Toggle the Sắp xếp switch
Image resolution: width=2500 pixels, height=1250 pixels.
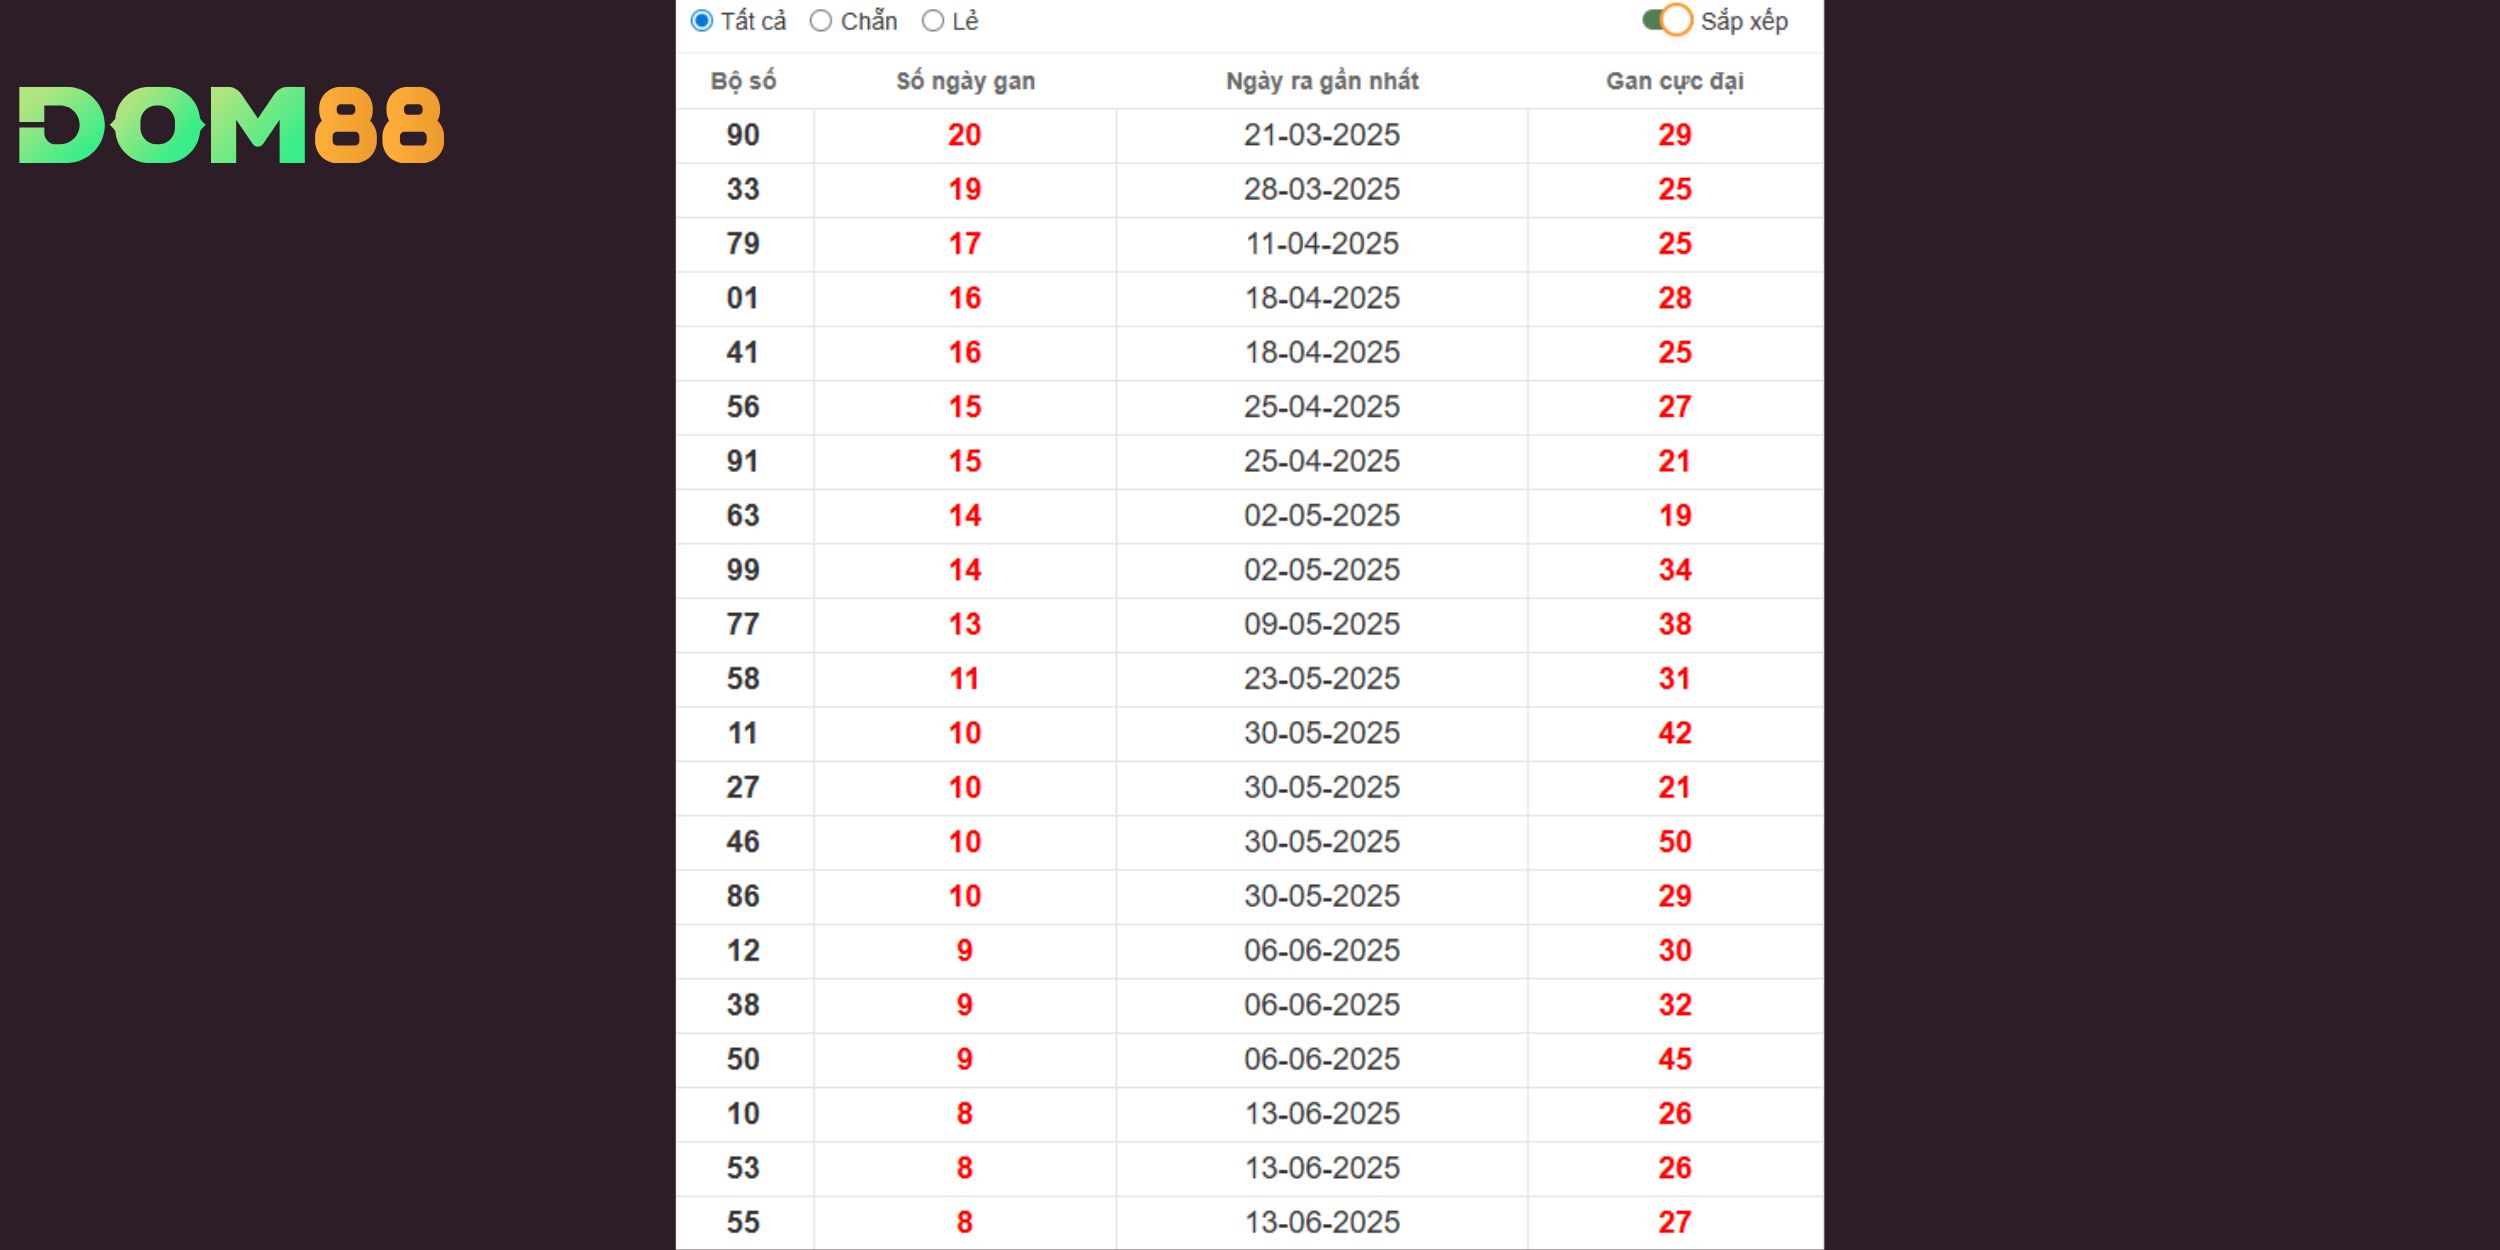click(1667, 20)
